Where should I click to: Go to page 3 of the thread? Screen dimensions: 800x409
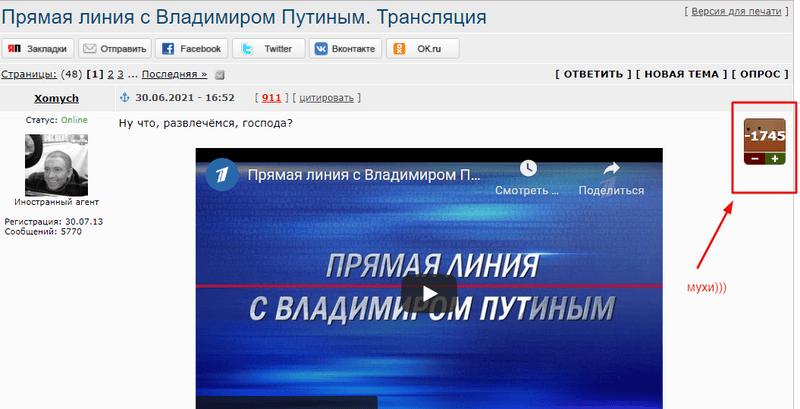pyautogui.click(x=120, y=74)
